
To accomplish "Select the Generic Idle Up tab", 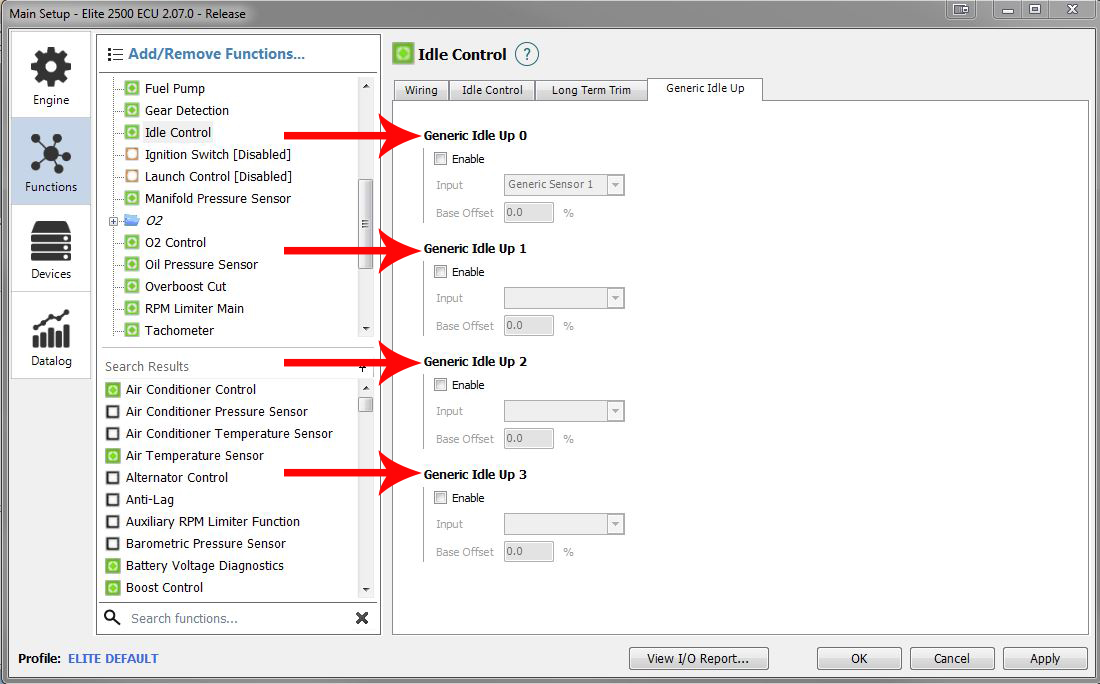I will [x=705, y=89].
